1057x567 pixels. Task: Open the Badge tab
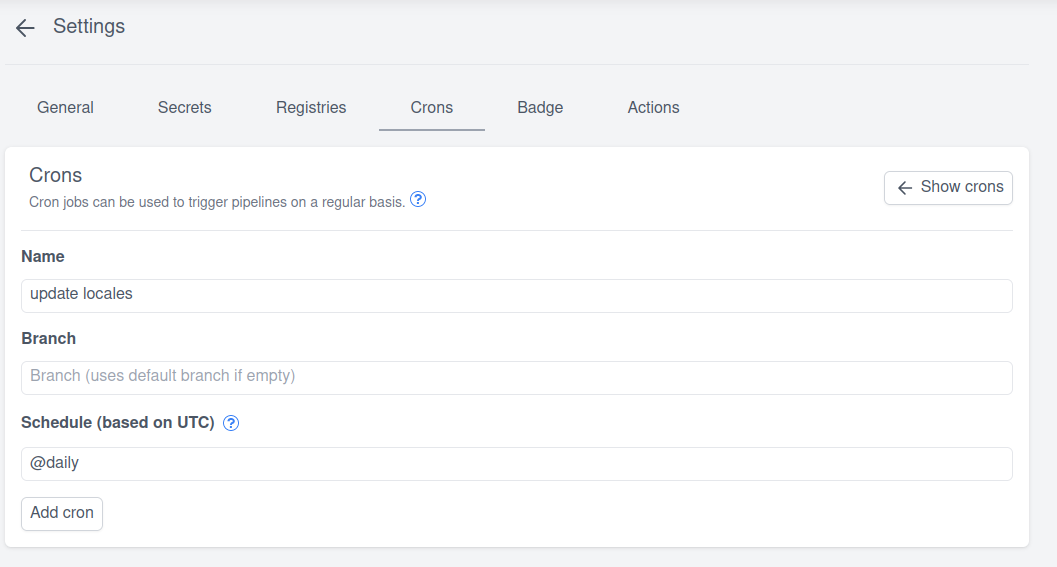[540, 108]
